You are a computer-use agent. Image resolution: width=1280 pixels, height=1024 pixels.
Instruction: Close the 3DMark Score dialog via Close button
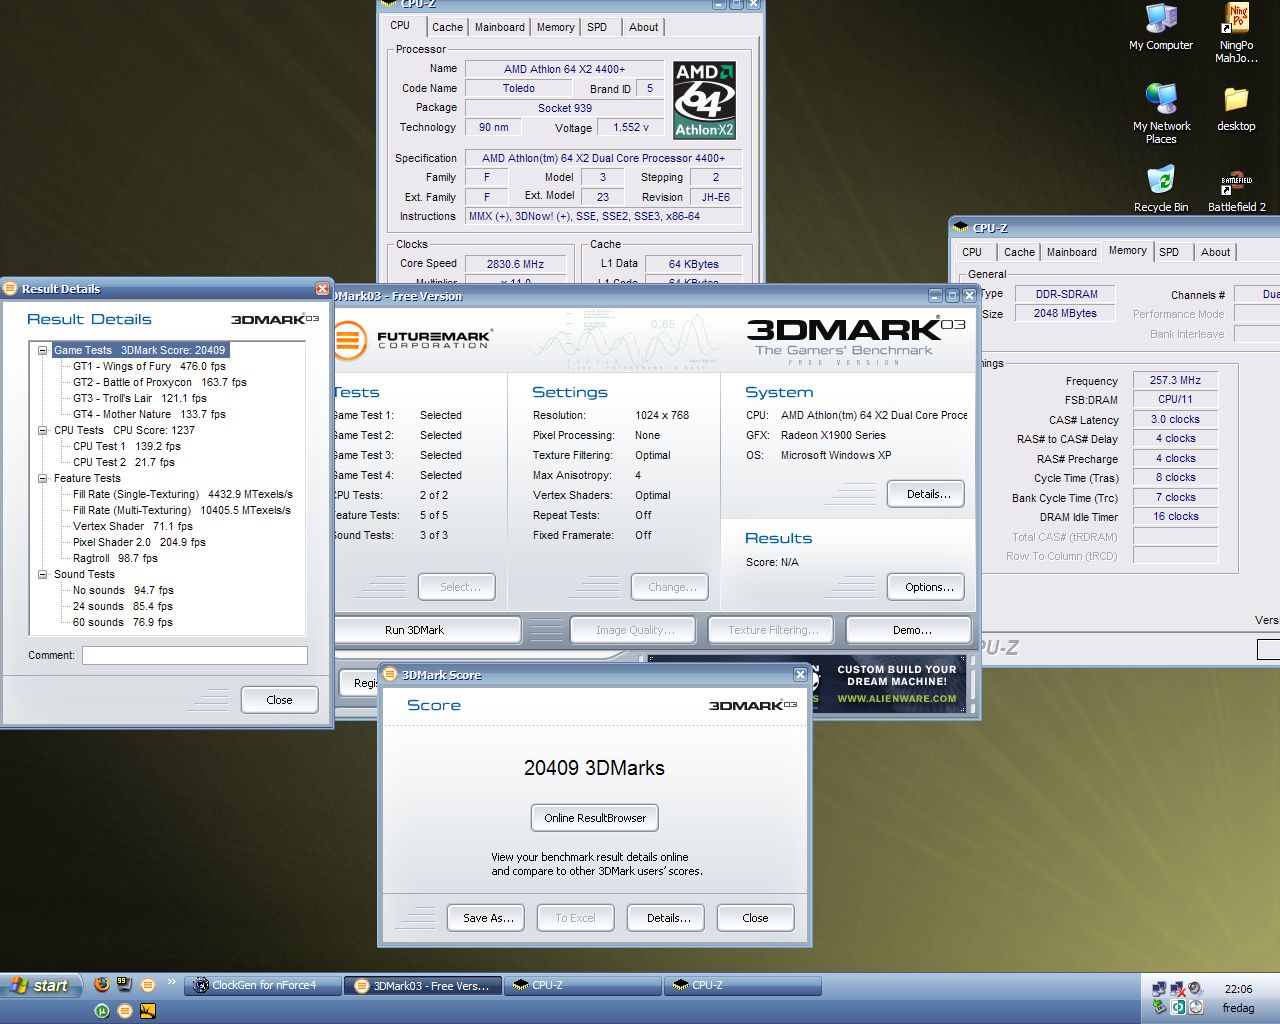pyautogui.click(x=755, y=918)
